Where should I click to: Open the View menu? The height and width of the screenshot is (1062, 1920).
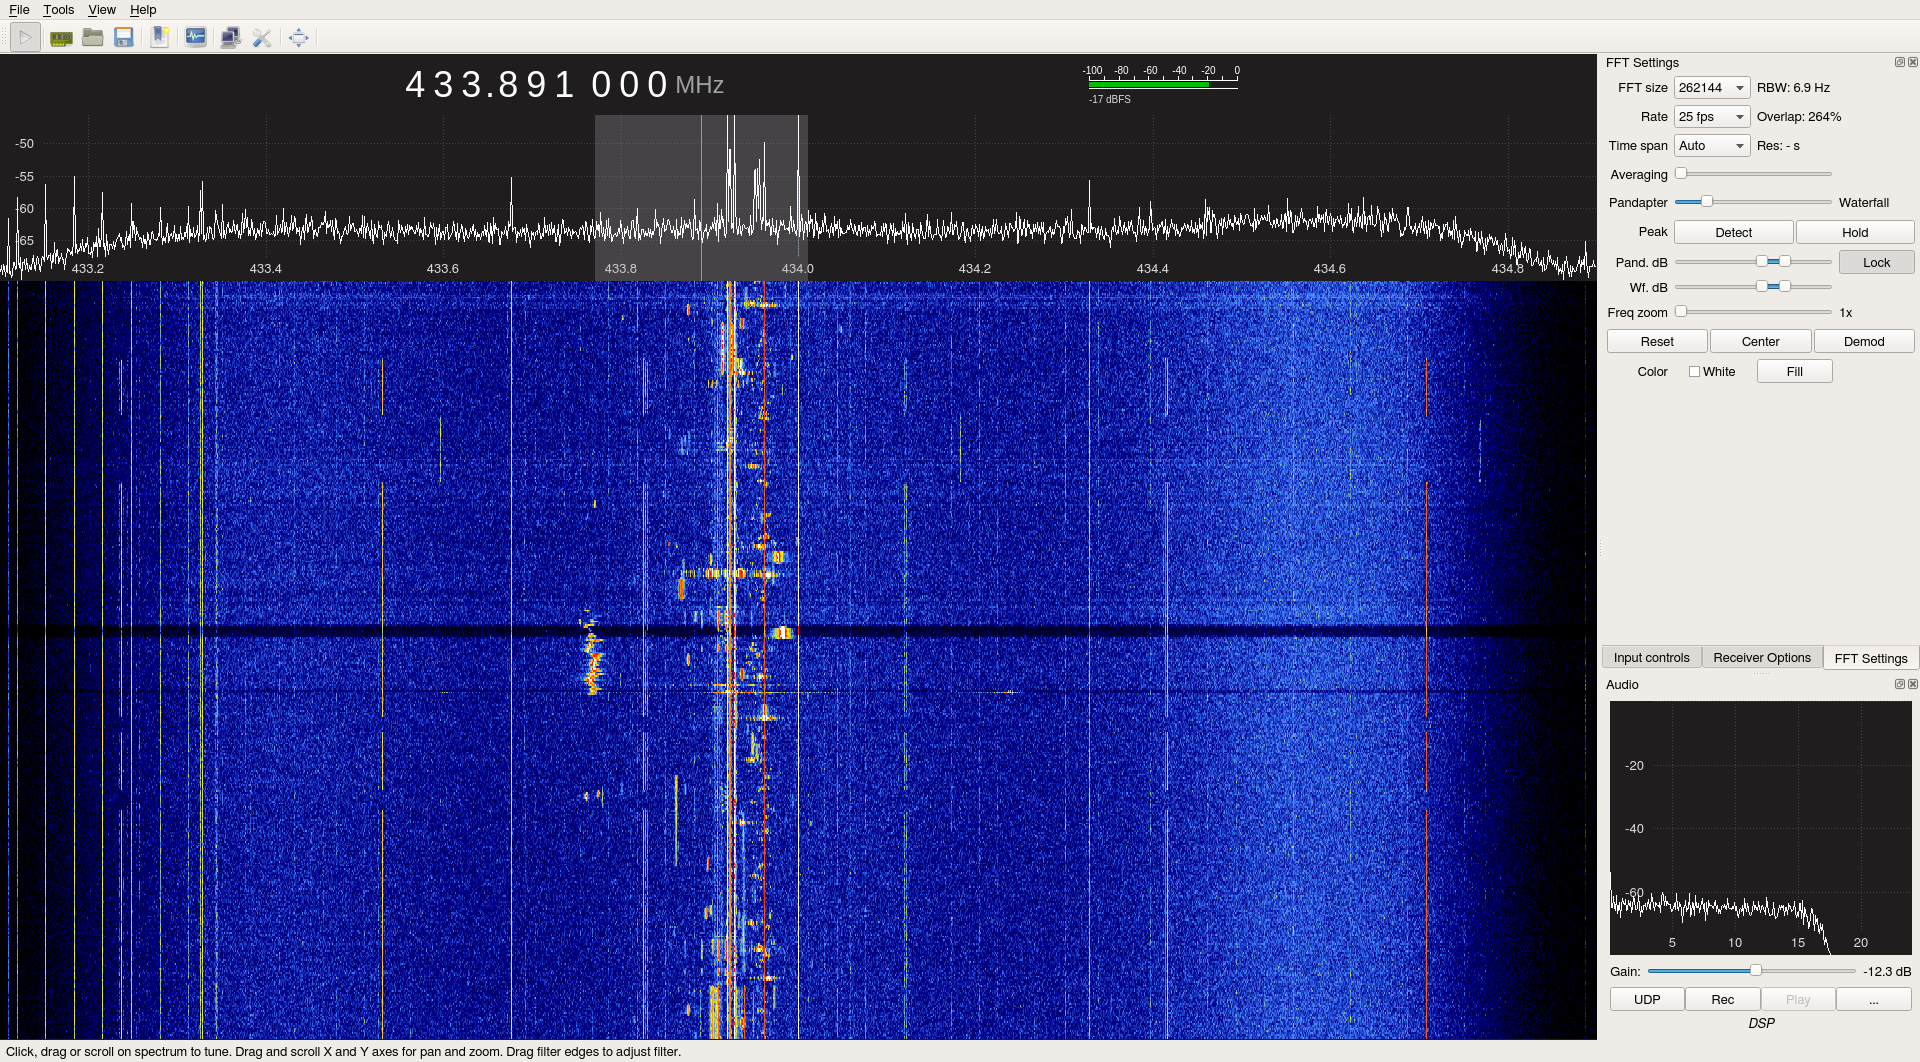pyautogui.click(x=102, y=10)
